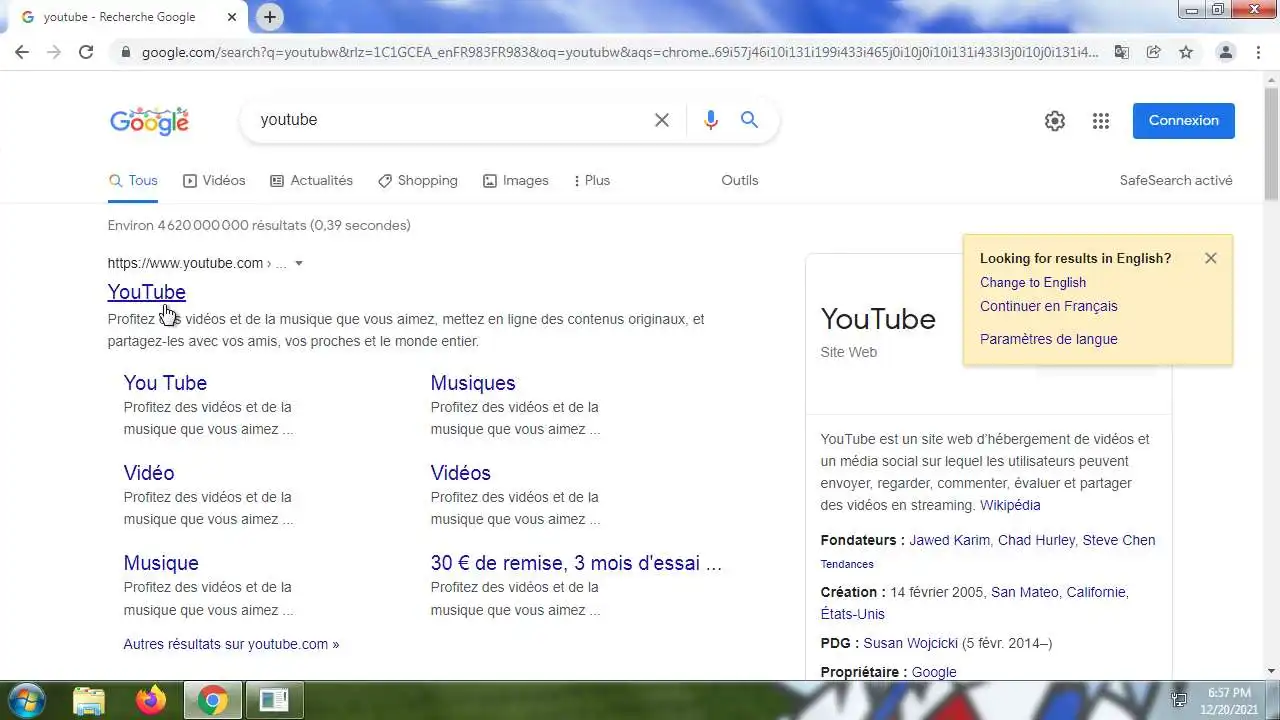Click the translate page icon in address bar
This screenshot has height=720, width=1280.
click(x=1122, y=52)
